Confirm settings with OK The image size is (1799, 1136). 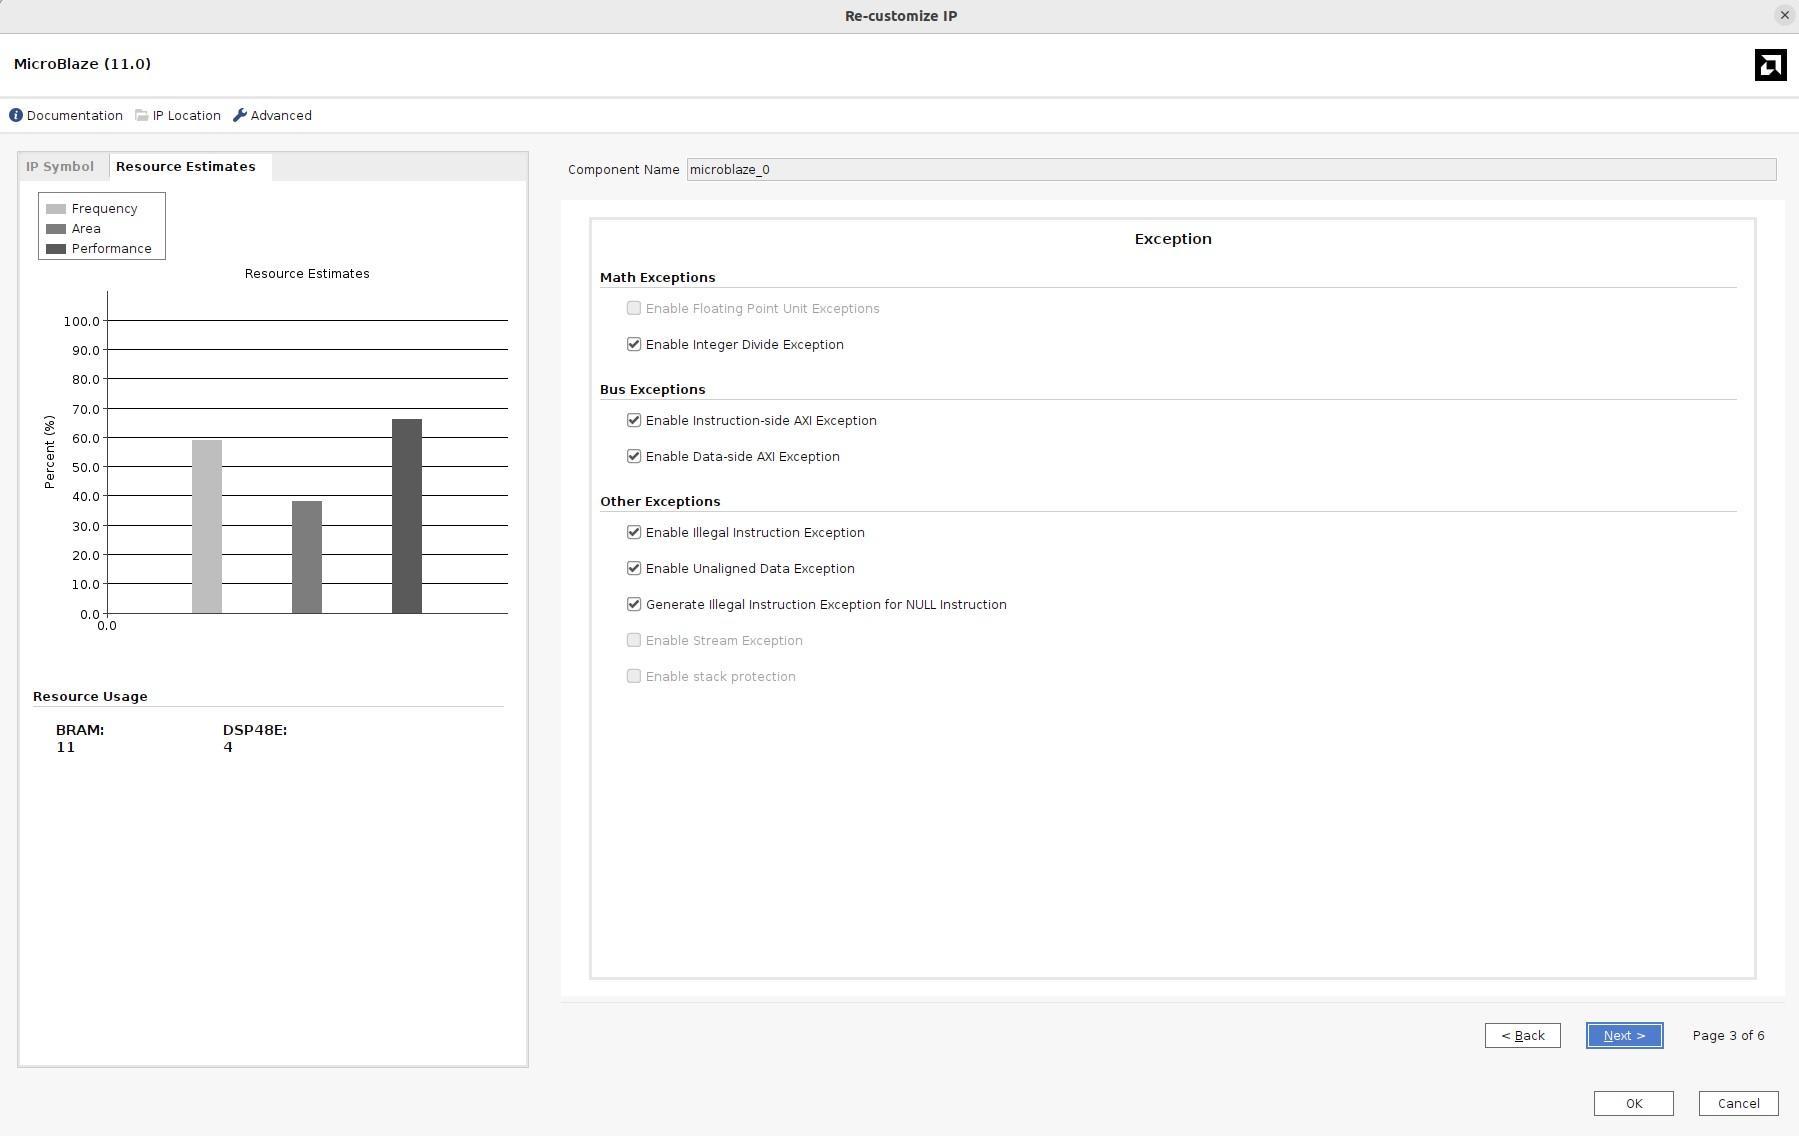(x=1633, y=1104)
